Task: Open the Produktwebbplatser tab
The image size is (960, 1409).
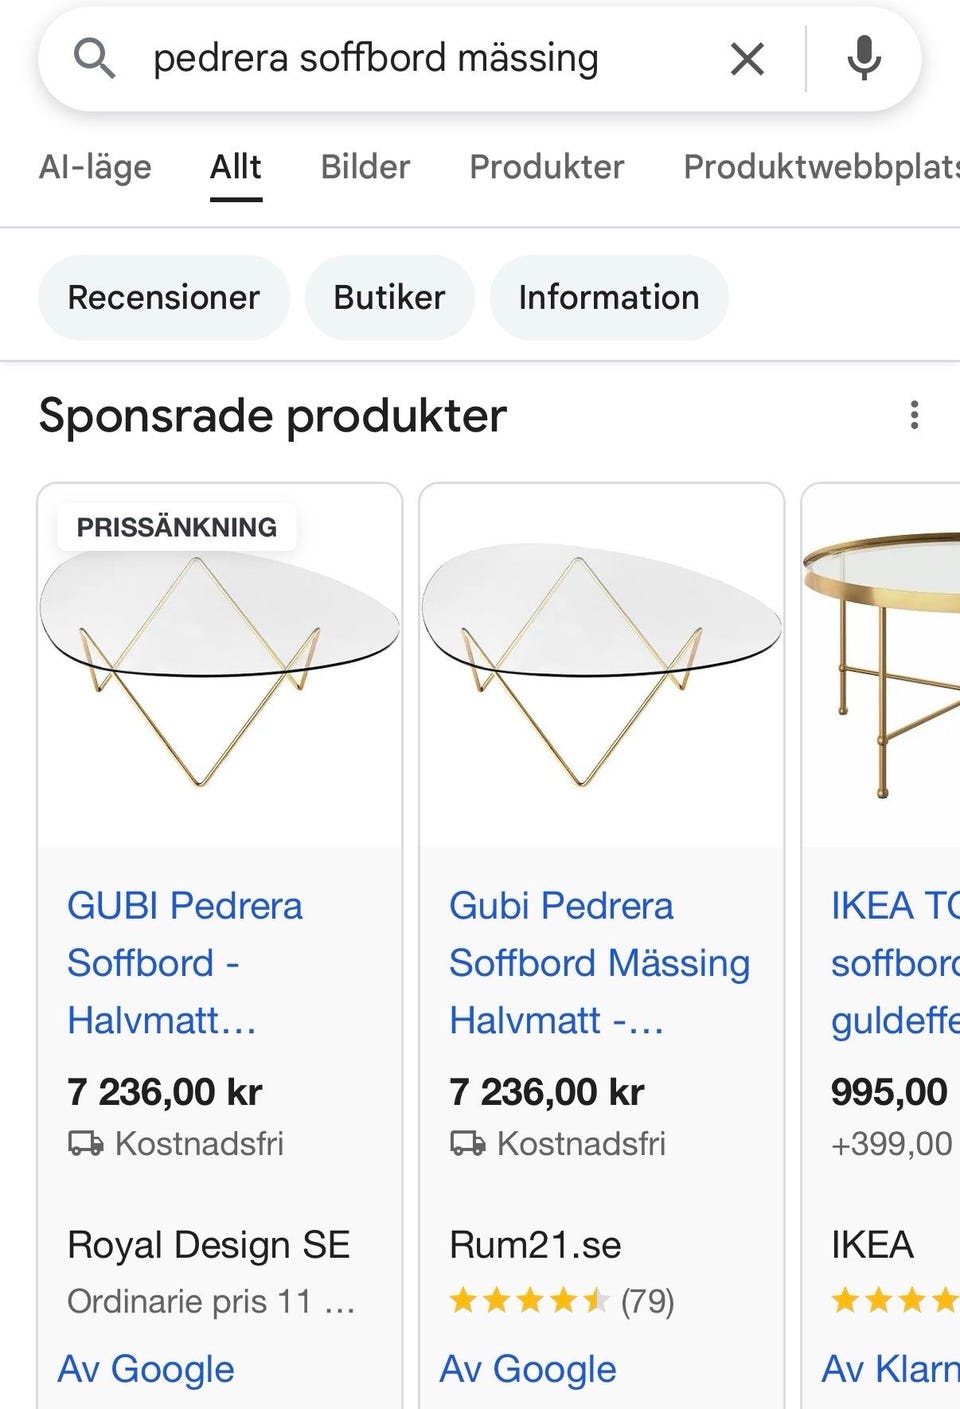Action: [820, 167]
